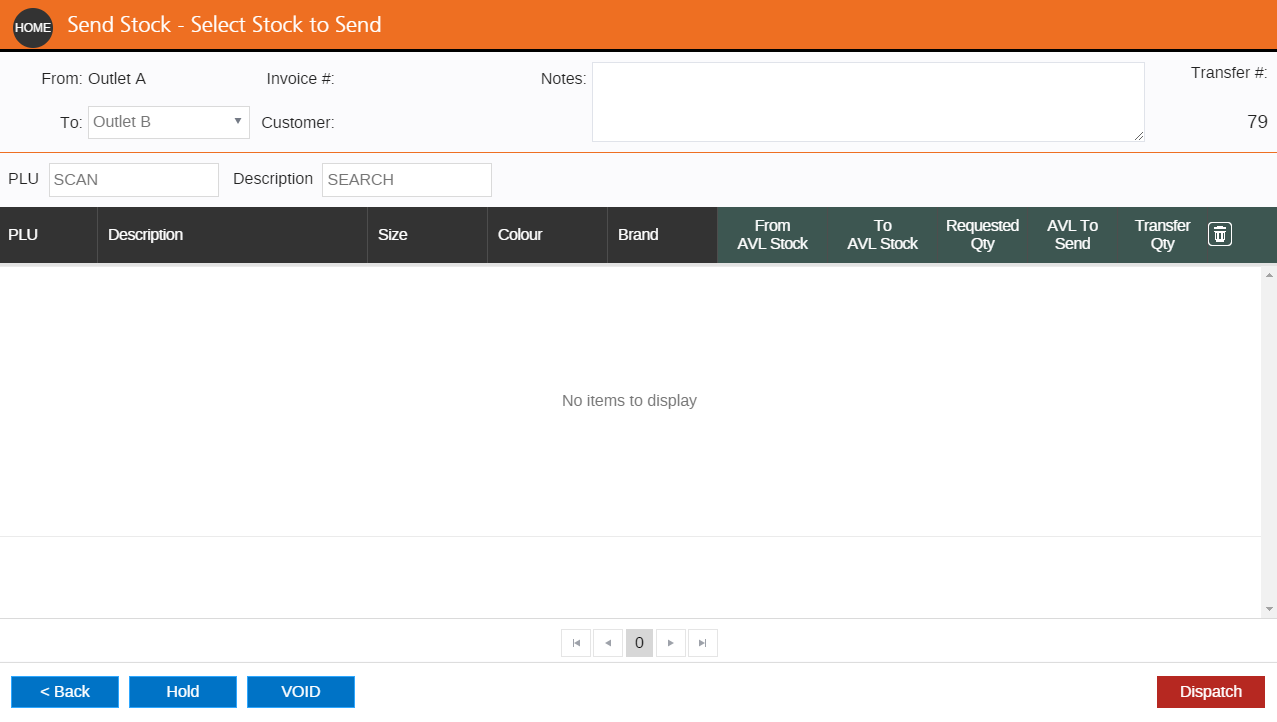Click the Invoice # label

pyautogui.click(x=300, y=79)
